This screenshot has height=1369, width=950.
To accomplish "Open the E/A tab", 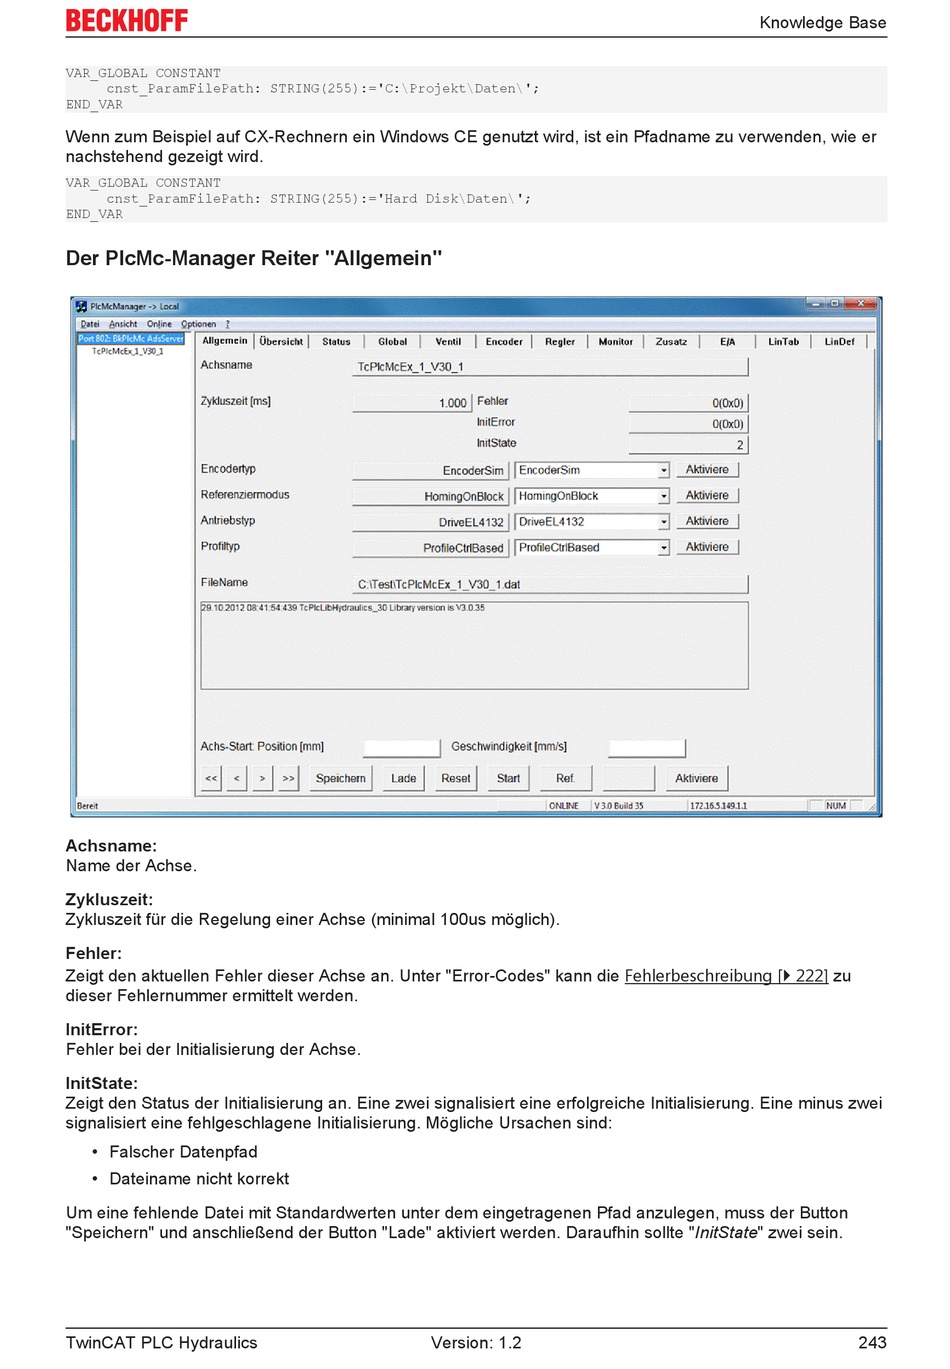I will [728, 342].
